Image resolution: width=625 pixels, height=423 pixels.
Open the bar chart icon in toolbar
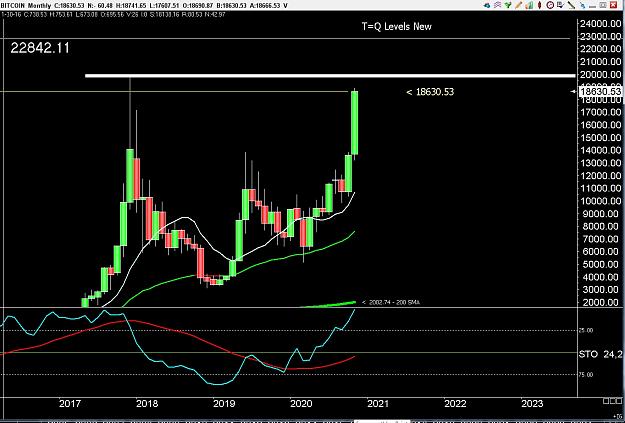[529, 5]
